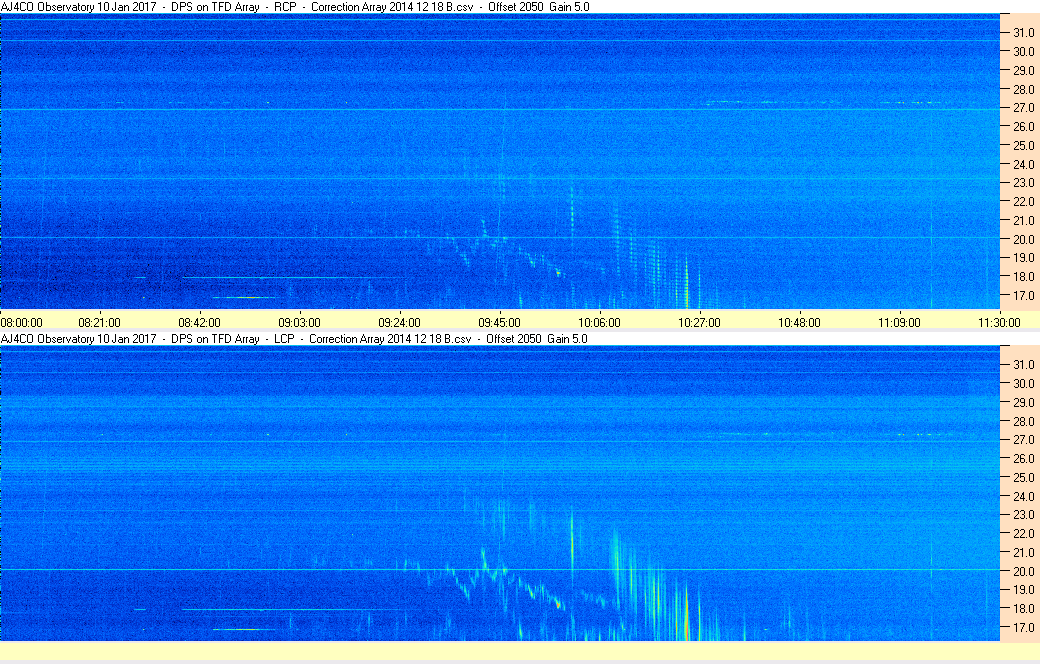The image size is (1040, 664).
Task: Select the 27.0 frequency label, RCP panel
Action: [1023, 108]
